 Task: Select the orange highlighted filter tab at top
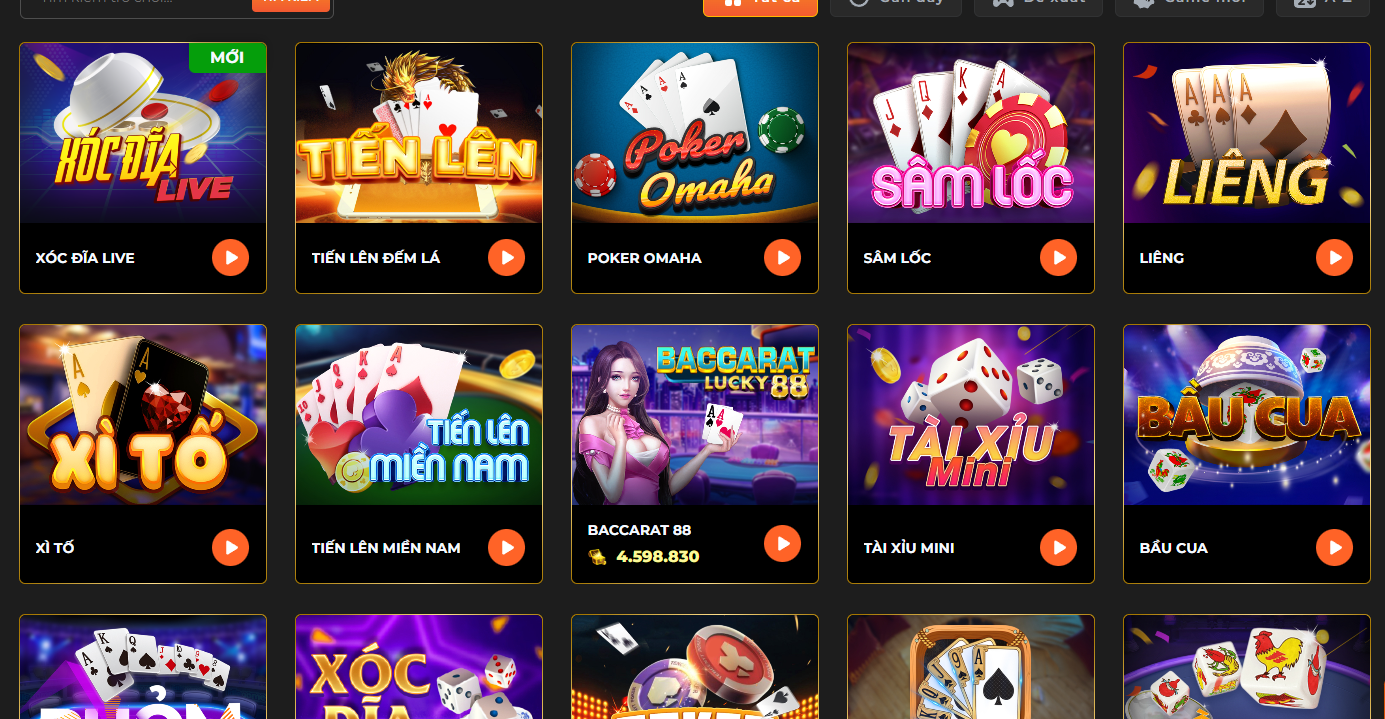pyautogui.click(x=760, y=4)
